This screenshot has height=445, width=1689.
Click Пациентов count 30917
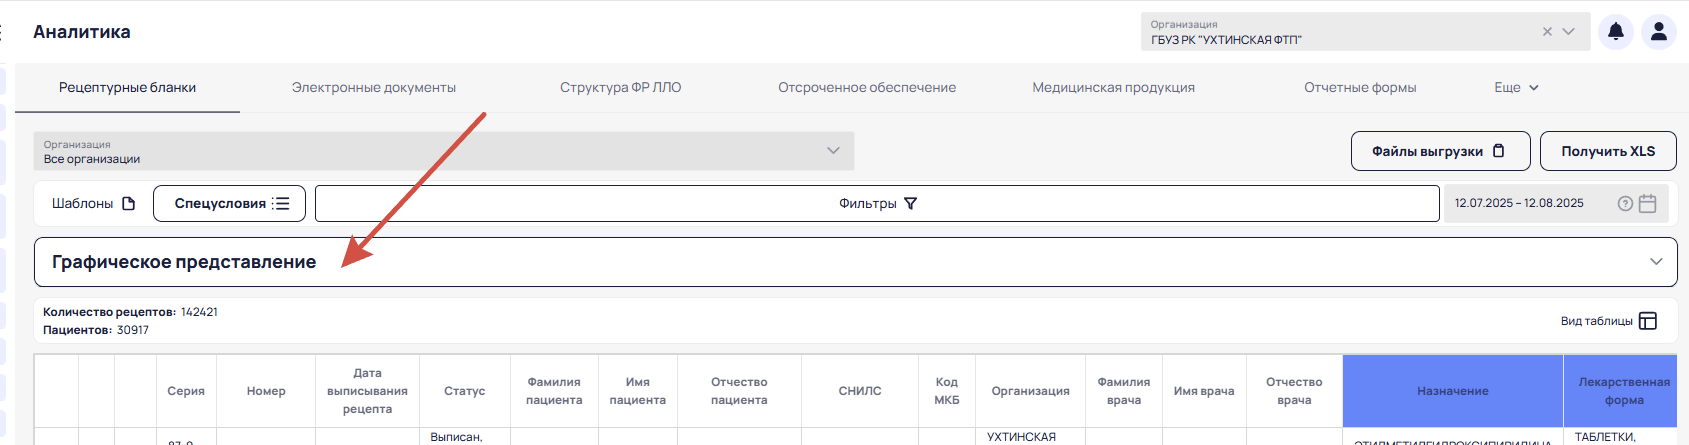(133, 330)
